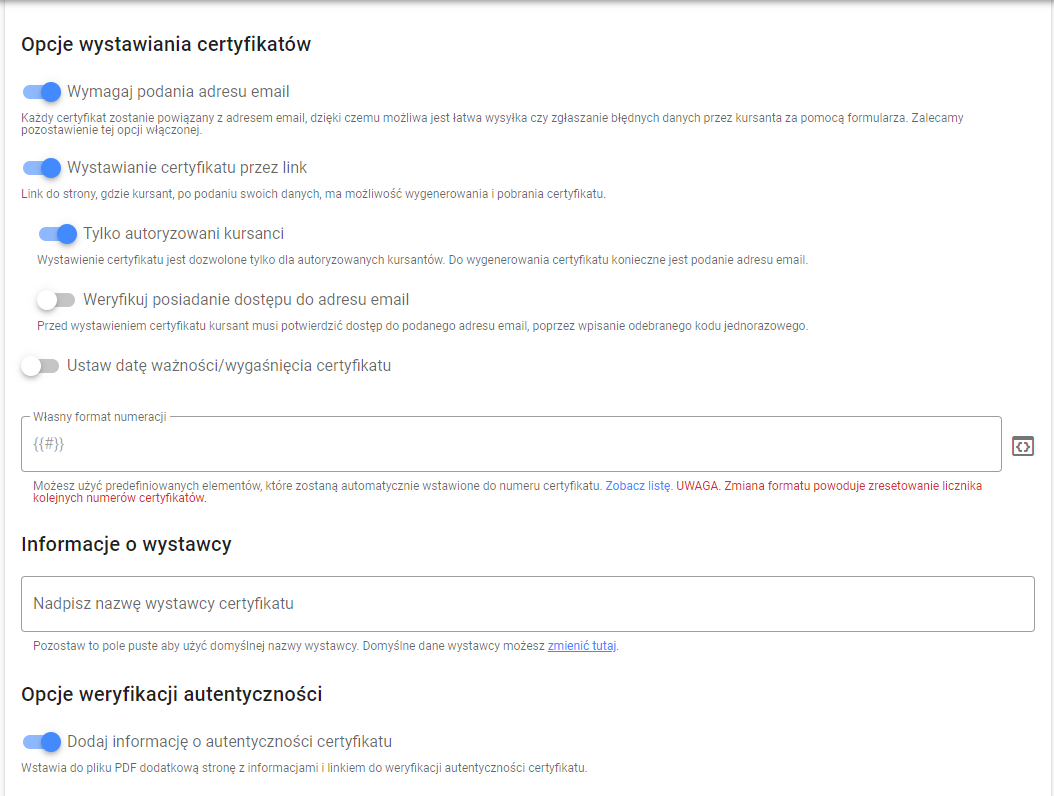The height and width of the screenshot is (796, 1054).
Task: Click the text 'Wstawia do pliku PDF dodatkową stronę'
Action: (x=304, y=768)
